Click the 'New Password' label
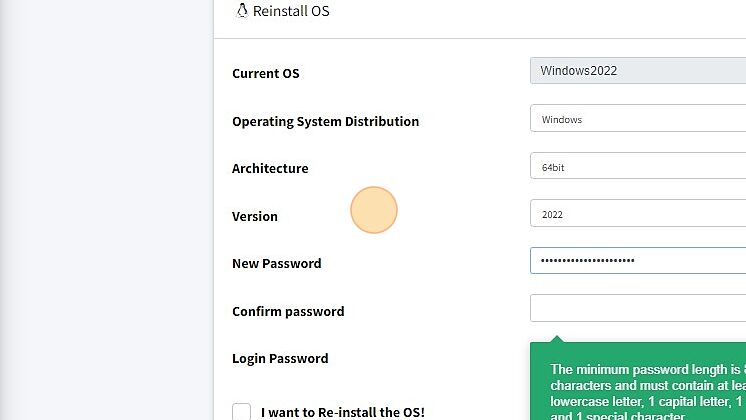746x420 pixels. 276,264
